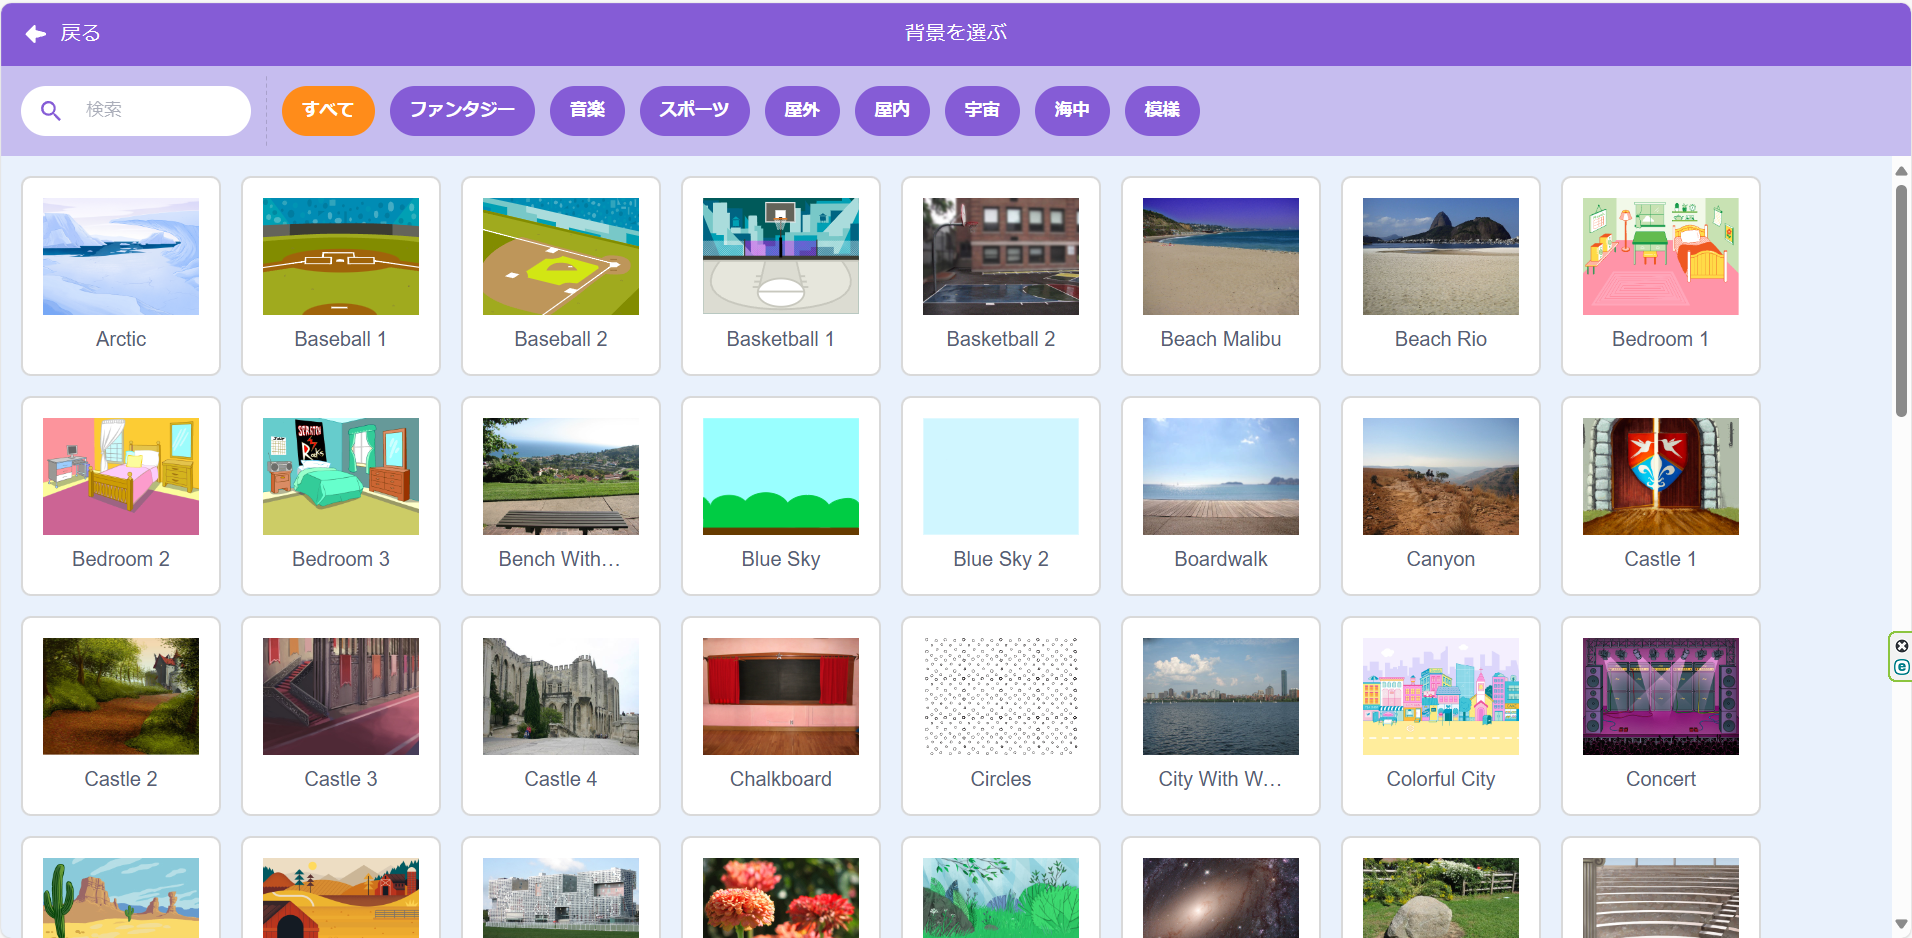The width and height of the screenshot is (1912, 938).
Task: Show 音楽 category backdrops
Action: click(x=587, y=110)
